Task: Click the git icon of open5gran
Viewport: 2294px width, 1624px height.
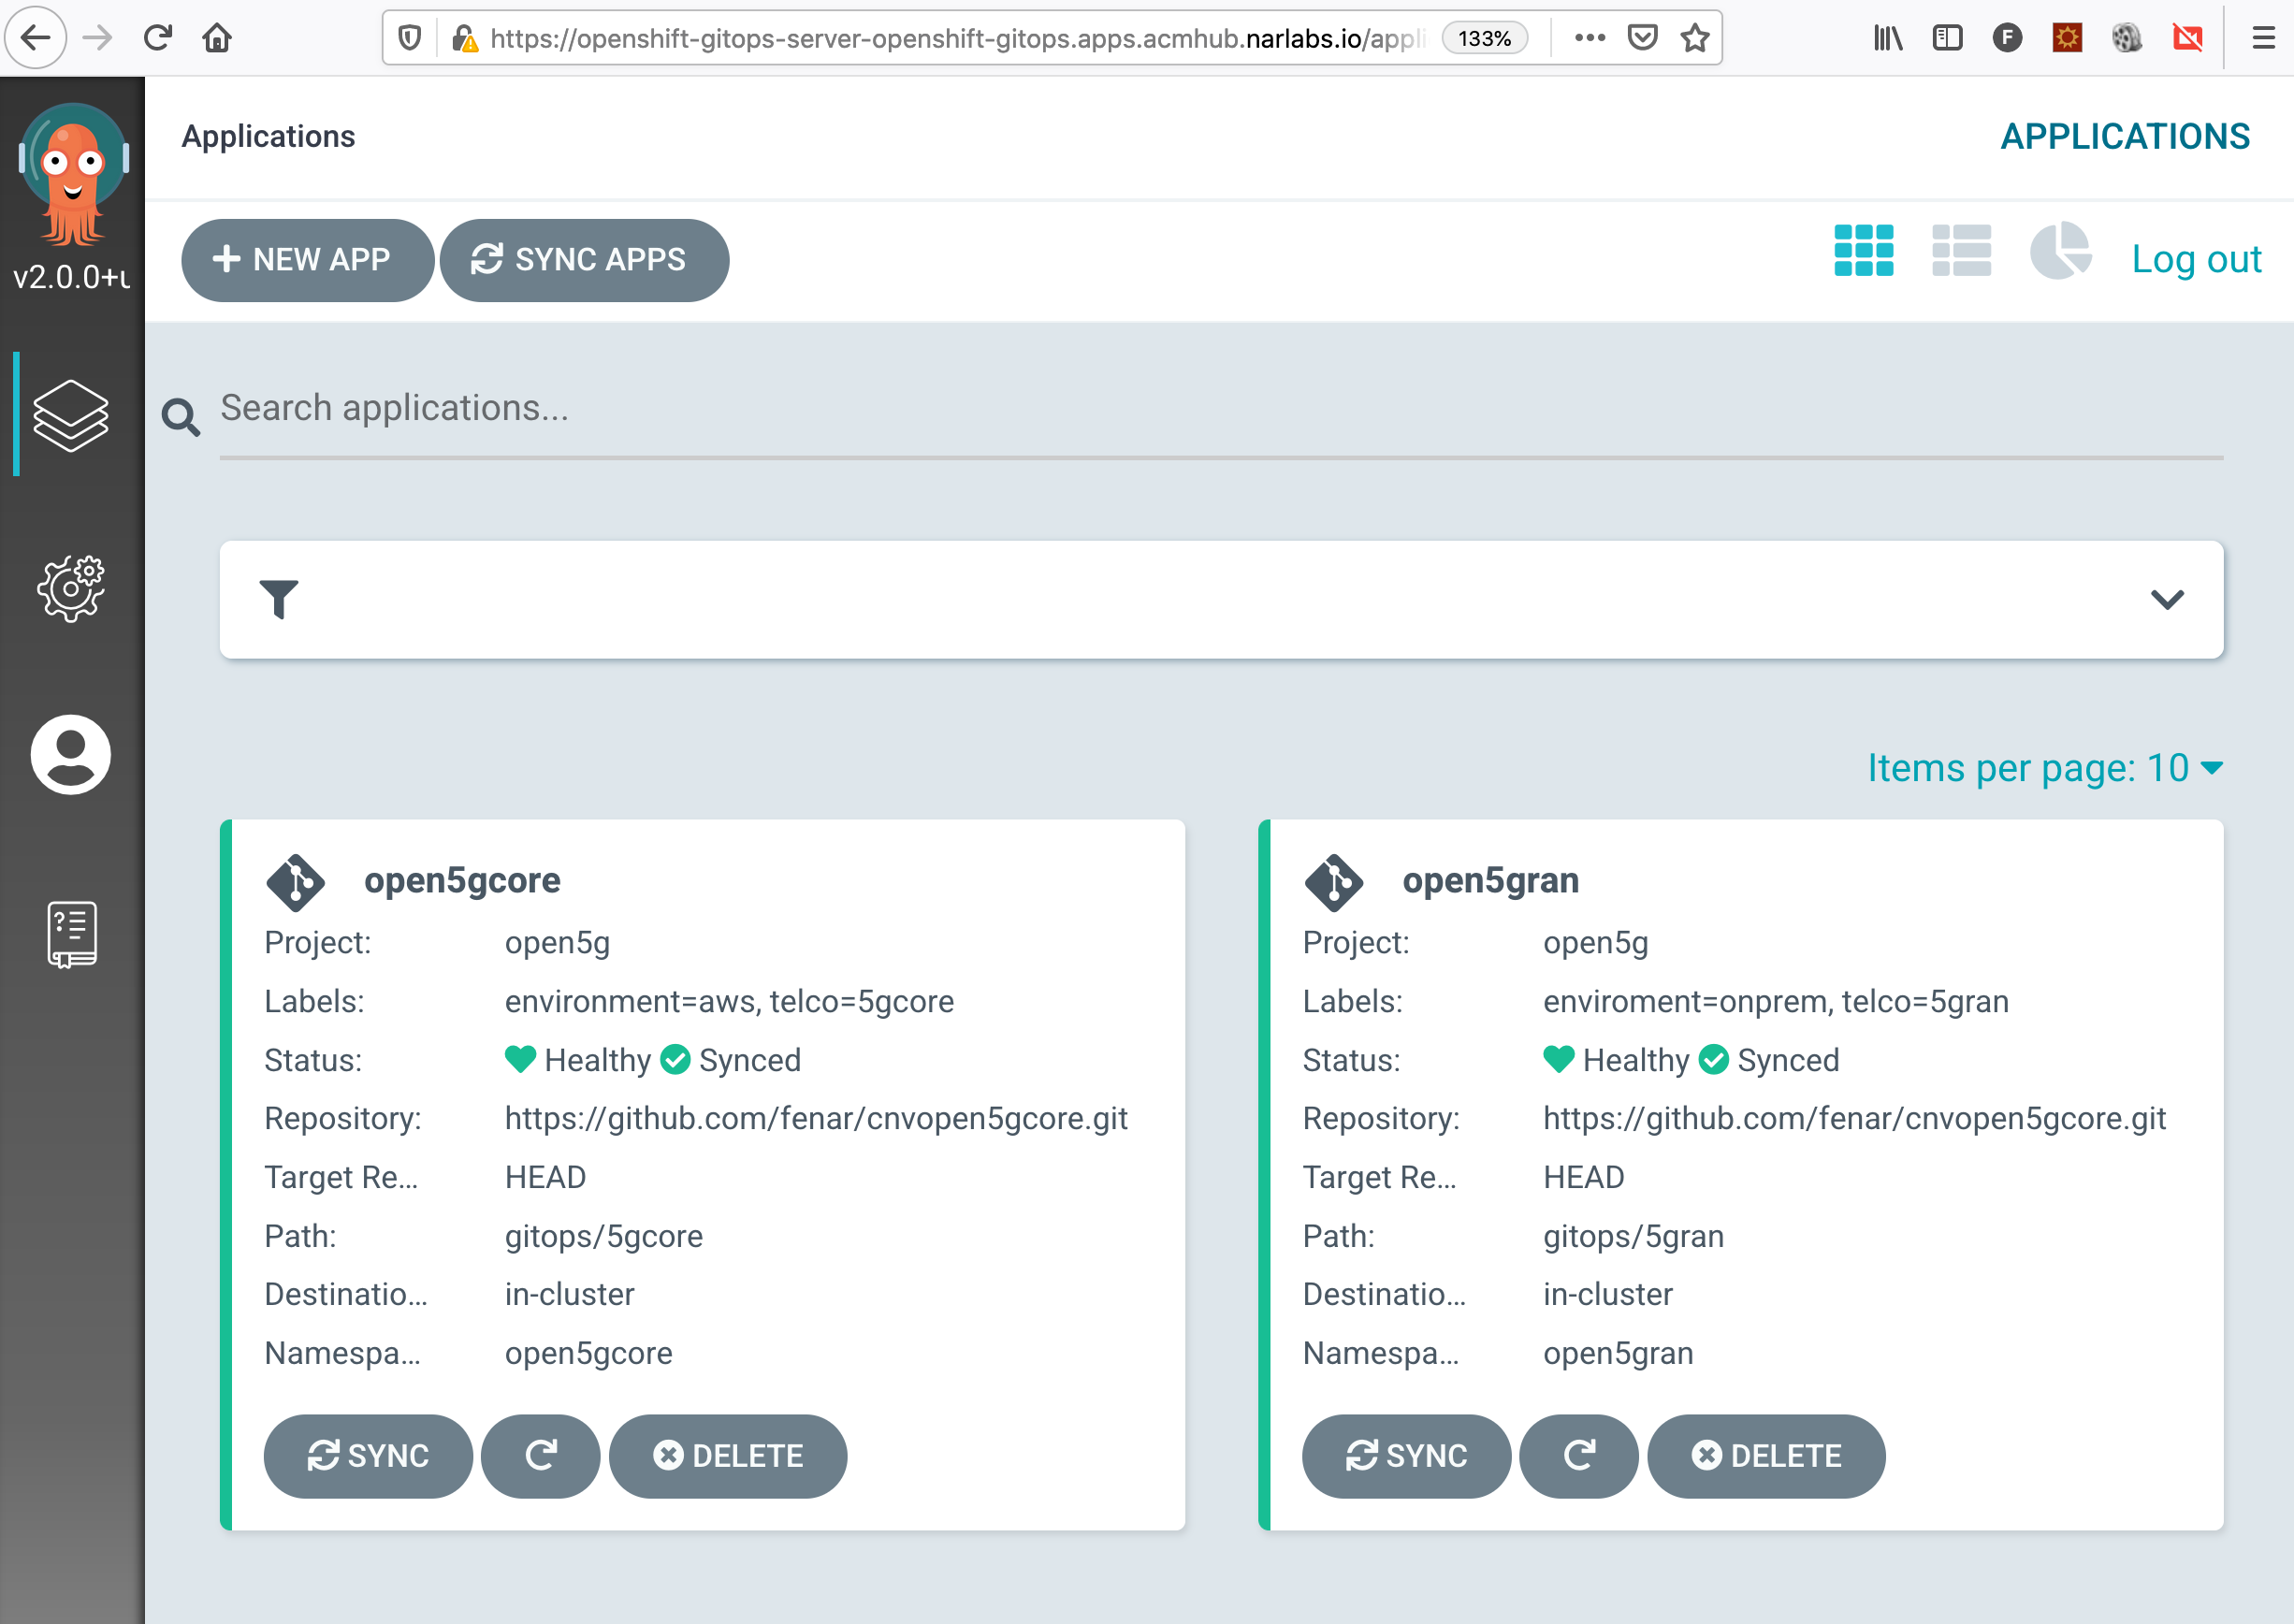Action: pyautogui.click(x=1334, y=882)
